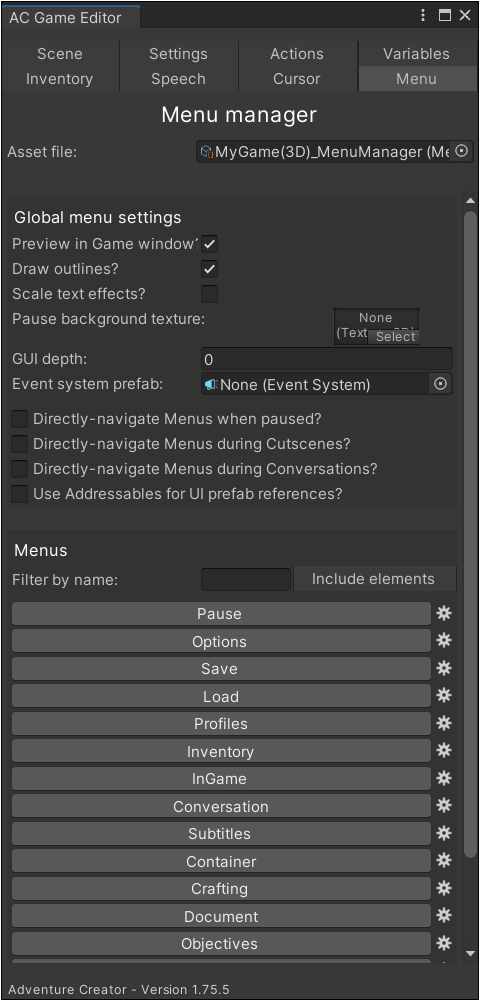Open the gear options for Pause menu
Screen dimensions: 480x1001
(x=444, y=613)
